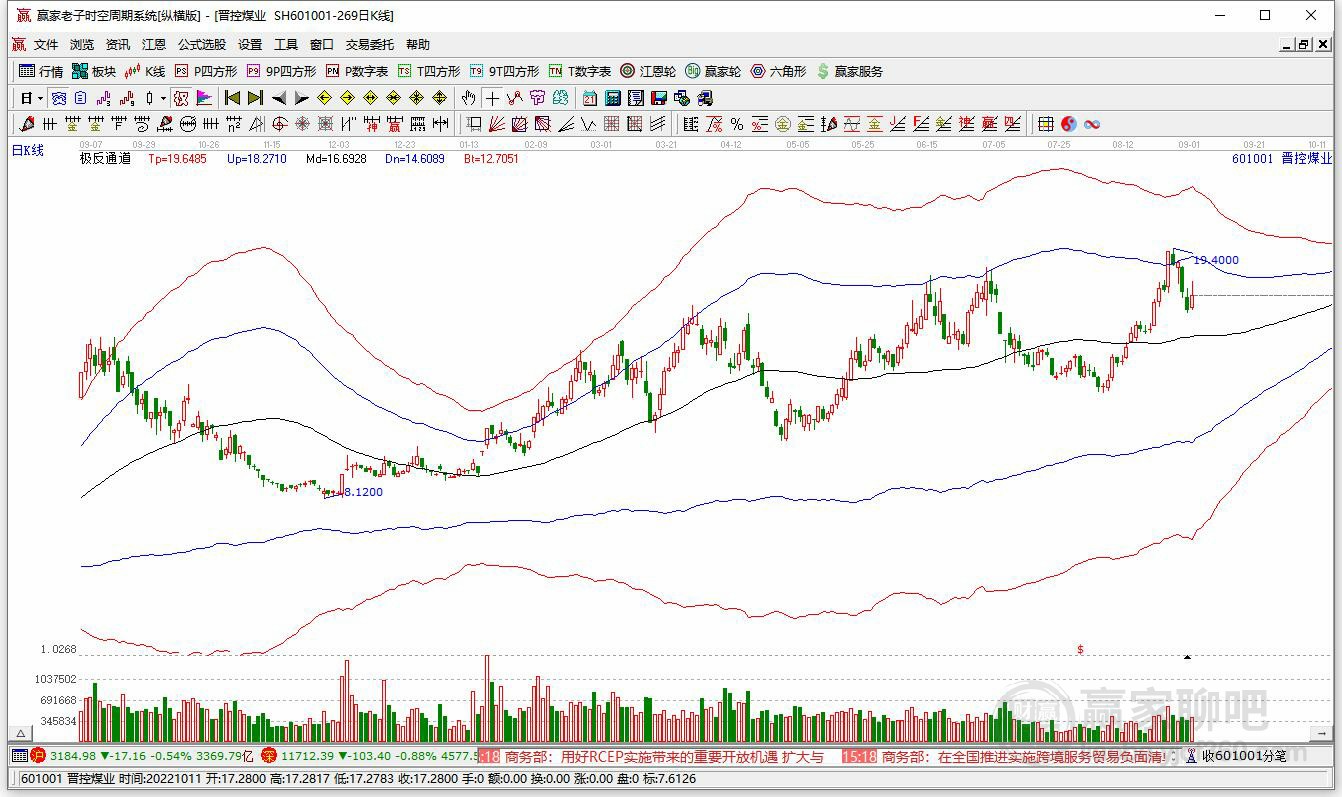Click the blue infinity loop icon
Image resolution: width=1342 pixels, height=797 pixels.
pos(1092,124)
